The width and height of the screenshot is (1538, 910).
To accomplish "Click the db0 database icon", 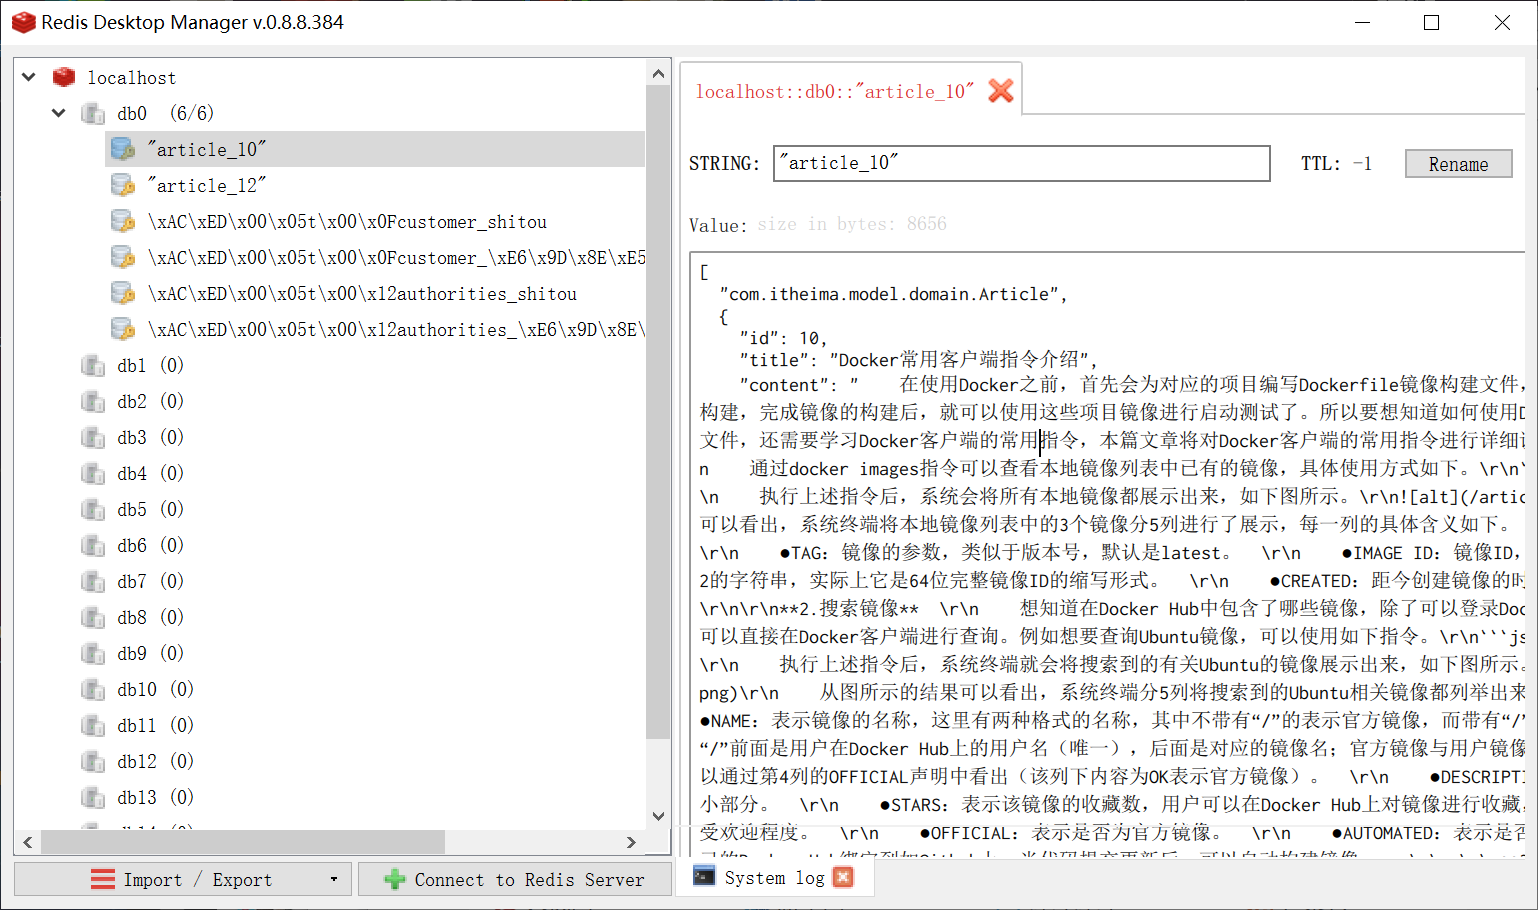I will click(93, 113).
